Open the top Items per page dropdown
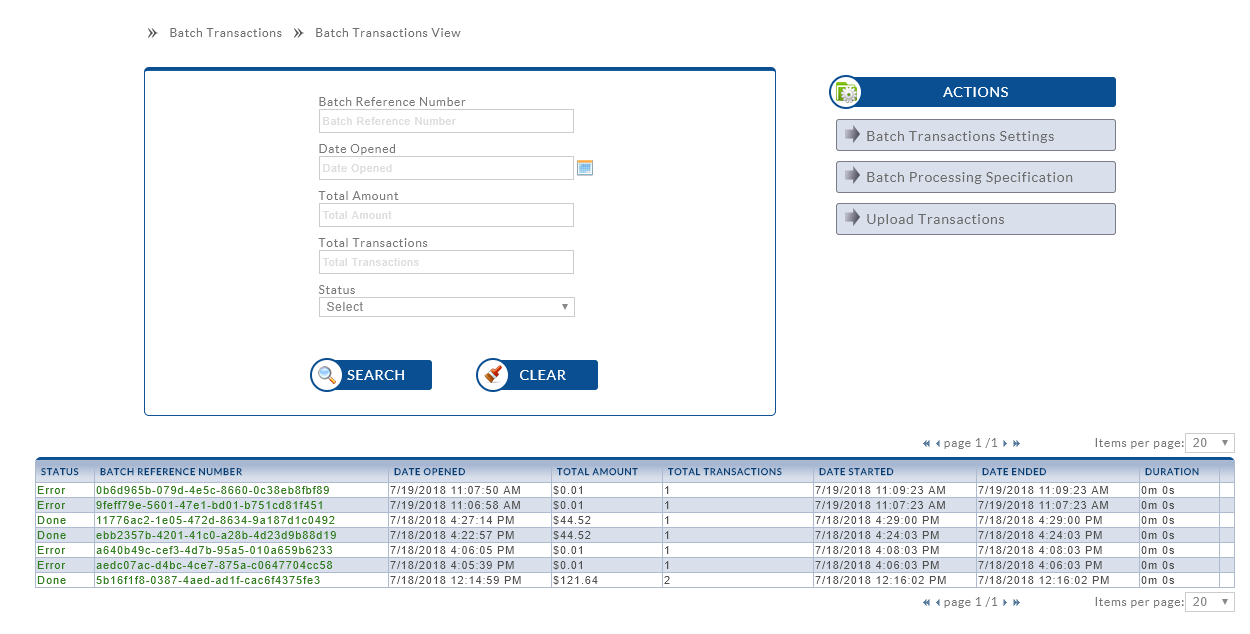Viewport: 1250px width, 634px height. (x=1209, y=443)
